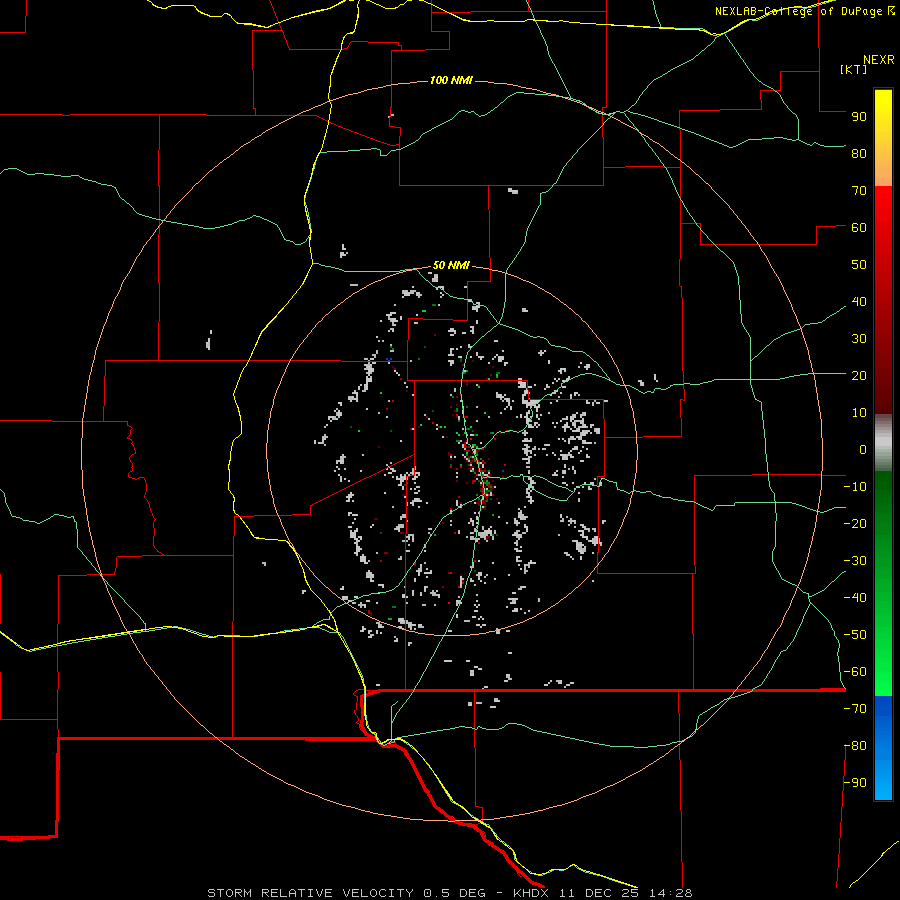Click the -10 value on the velocity scale
Viewport: 900px width, 900px height.
tap(855, 487)
